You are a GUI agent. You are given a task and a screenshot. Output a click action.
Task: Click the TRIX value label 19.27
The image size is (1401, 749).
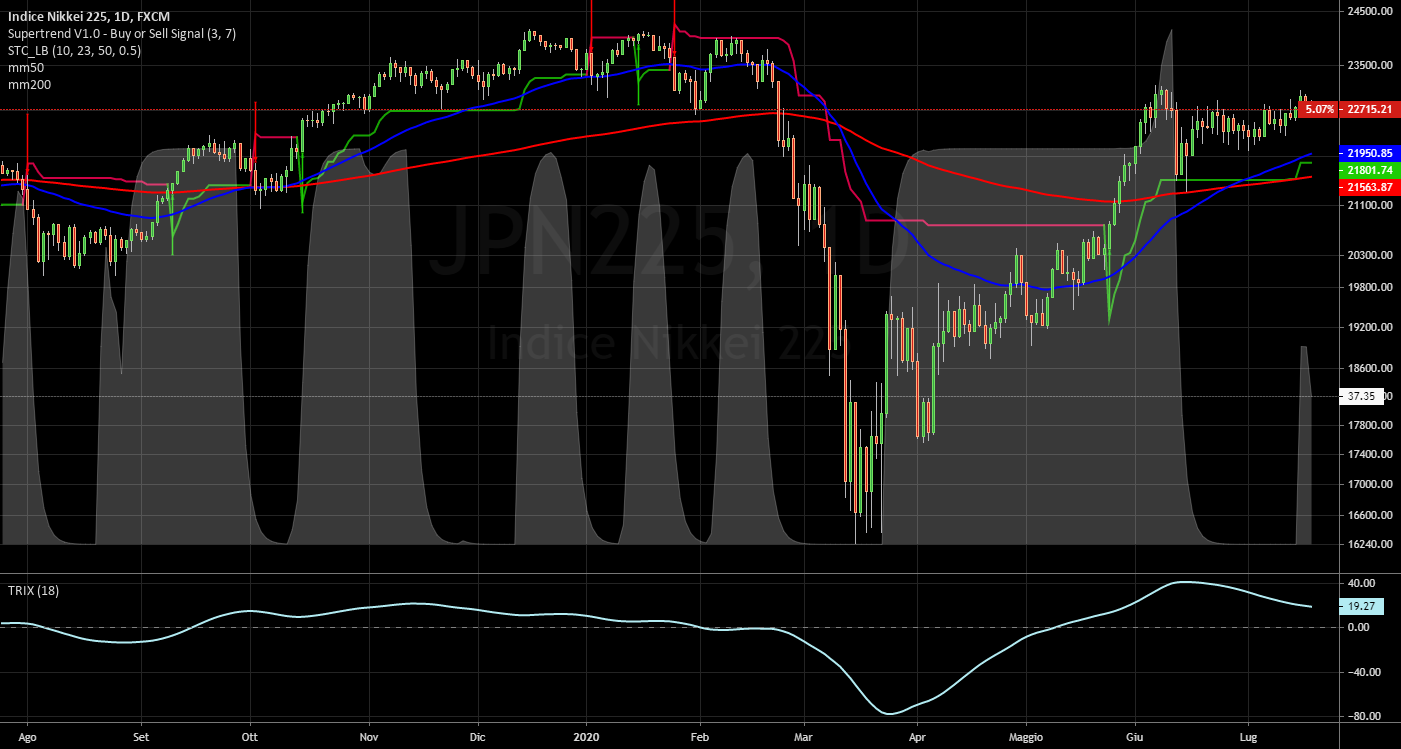[1362, 606]
